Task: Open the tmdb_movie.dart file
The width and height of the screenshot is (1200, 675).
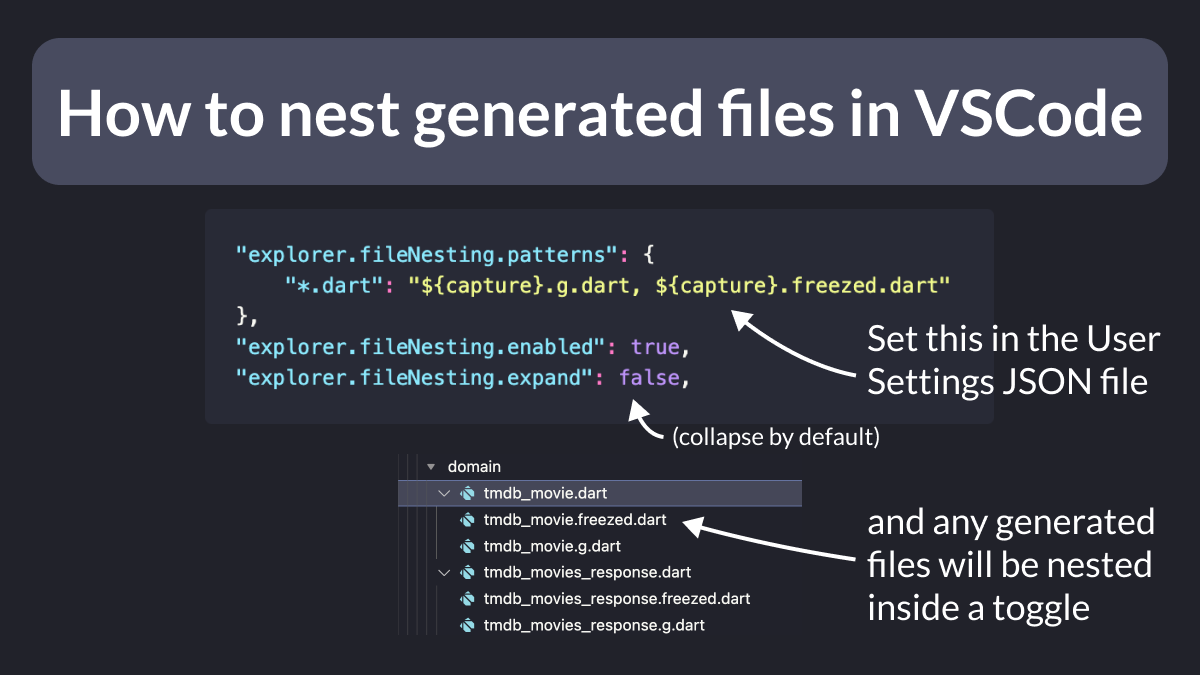Action: pyautogui.click(x=545, y=493)
